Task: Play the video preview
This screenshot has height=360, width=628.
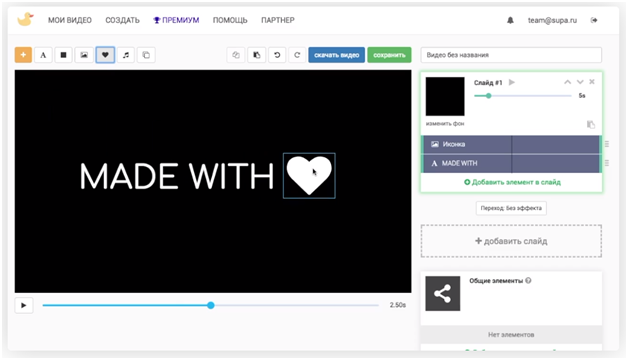Action: 24,306
